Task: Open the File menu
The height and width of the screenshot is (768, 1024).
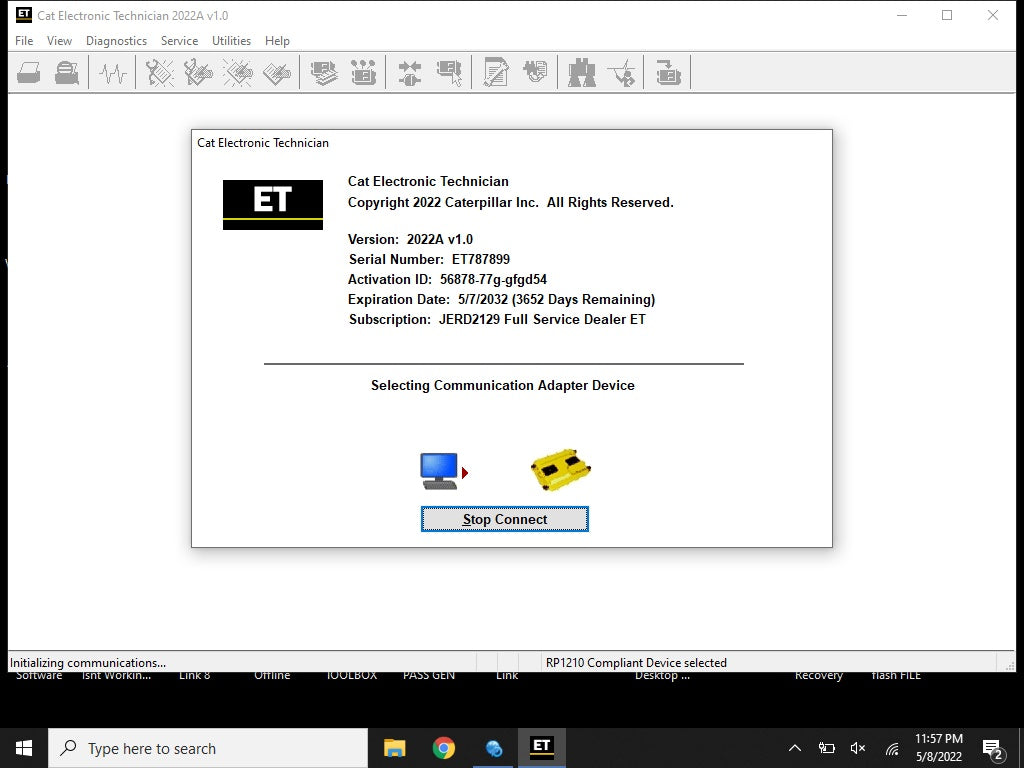Action: tap(24, 40)
